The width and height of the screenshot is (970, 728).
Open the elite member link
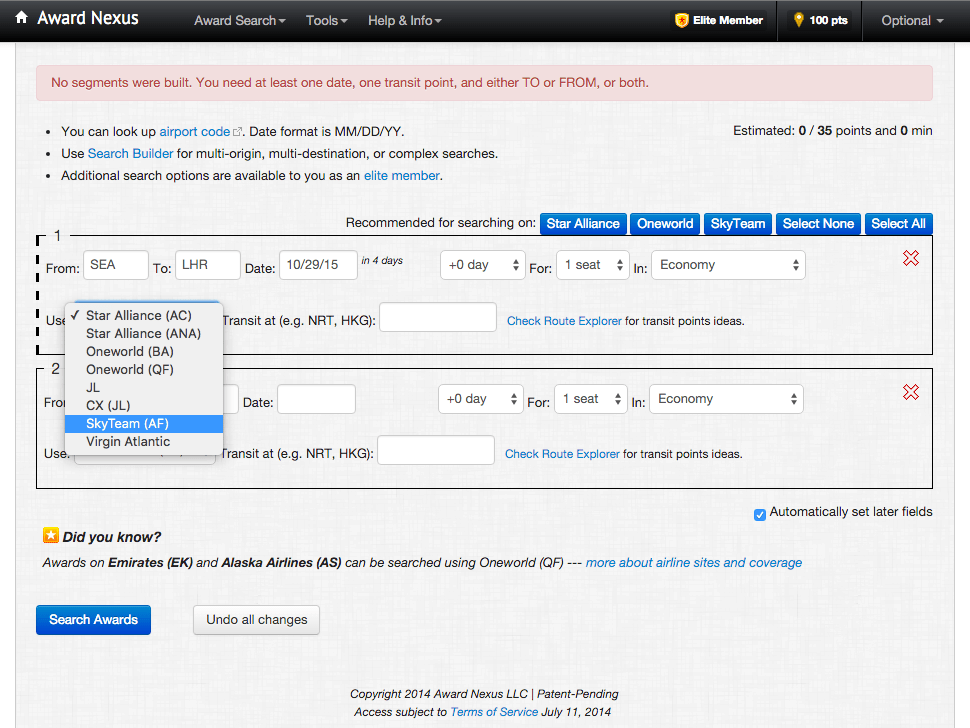(x=402, y=176)
